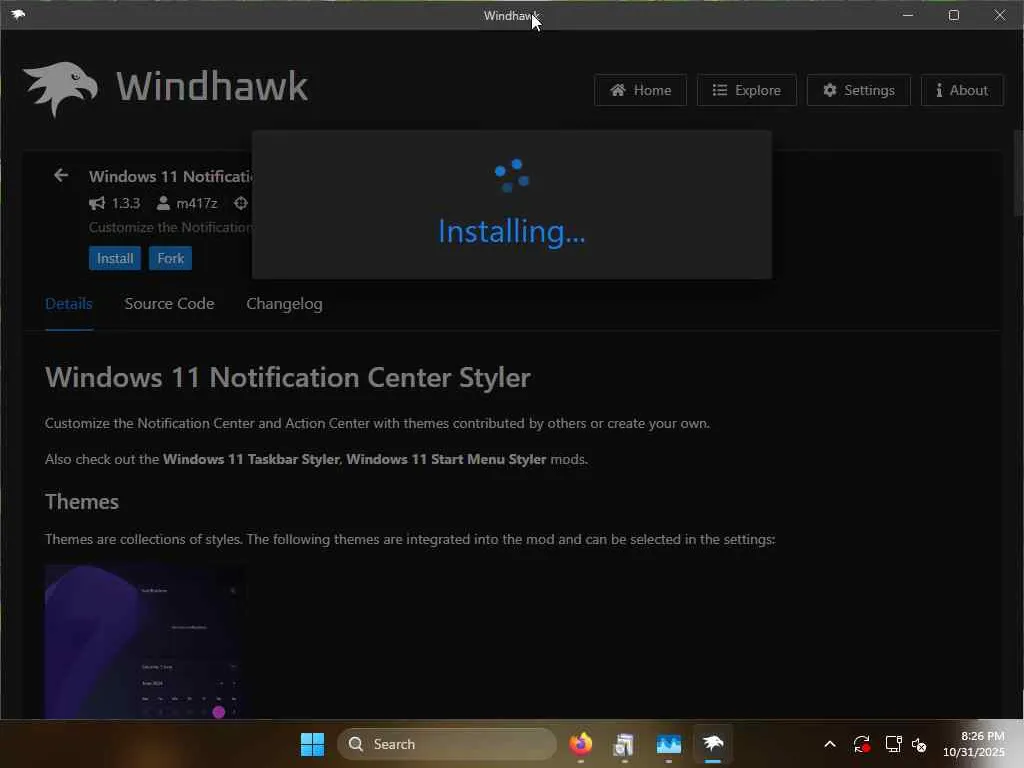Open the Windows Start menu
The width and height of the screenshot is (1024, 768).
[312, 744]
